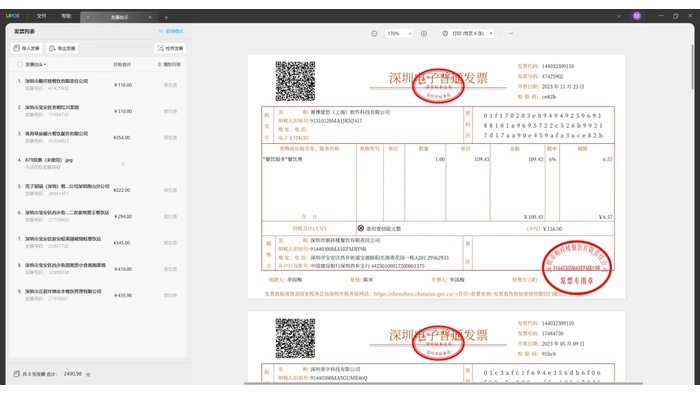Click the ¥435.98 amount
The height and width of the screenshot is (395, 700).
(x=123, y=295)
